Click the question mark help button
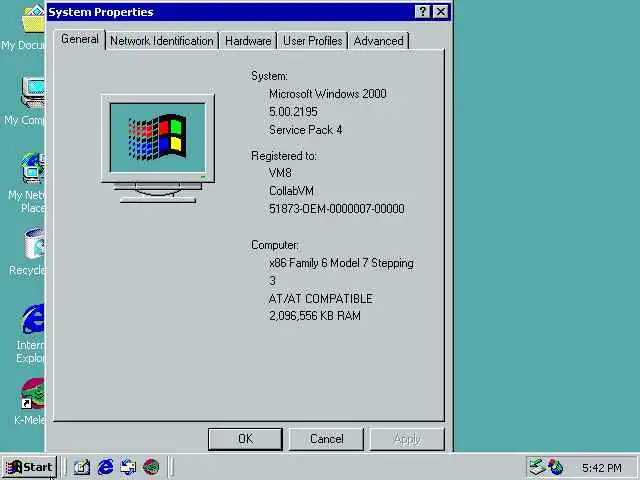The height and width of the screenshot is (480, 640). (422, 11)
